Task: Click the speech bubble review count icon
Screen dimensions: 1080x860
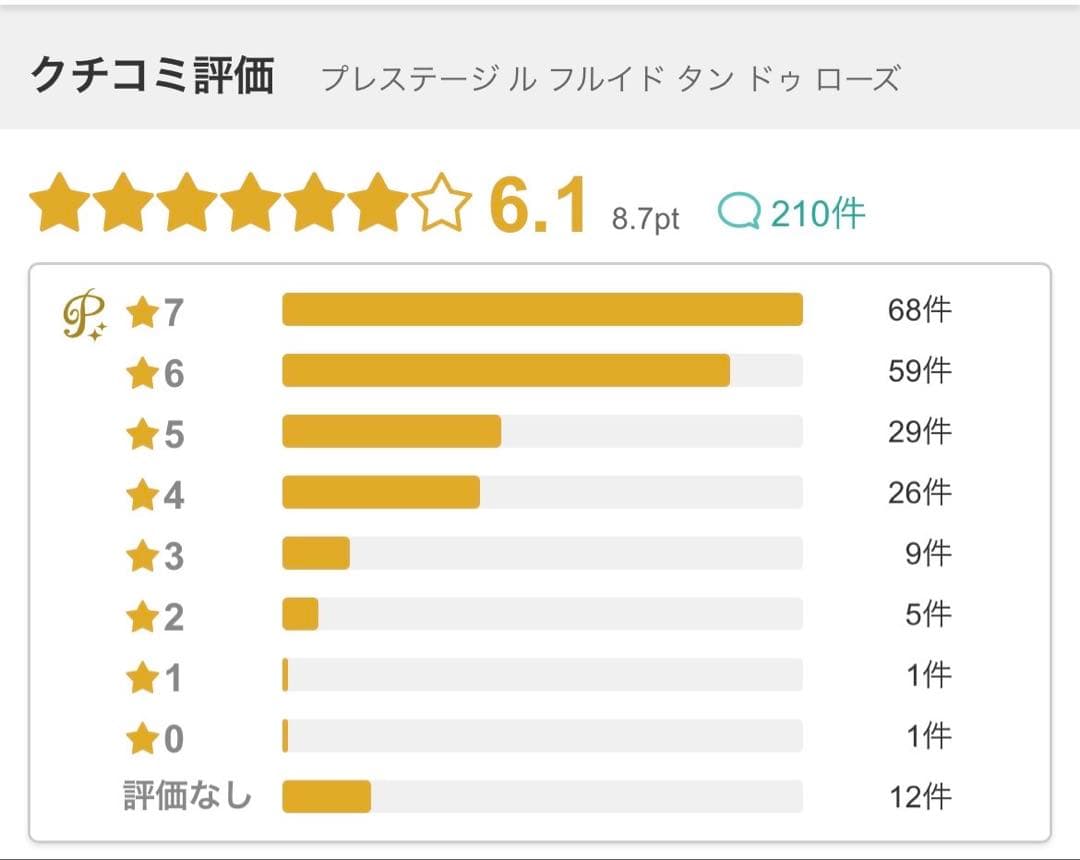Action: click(x=739, y=212)
